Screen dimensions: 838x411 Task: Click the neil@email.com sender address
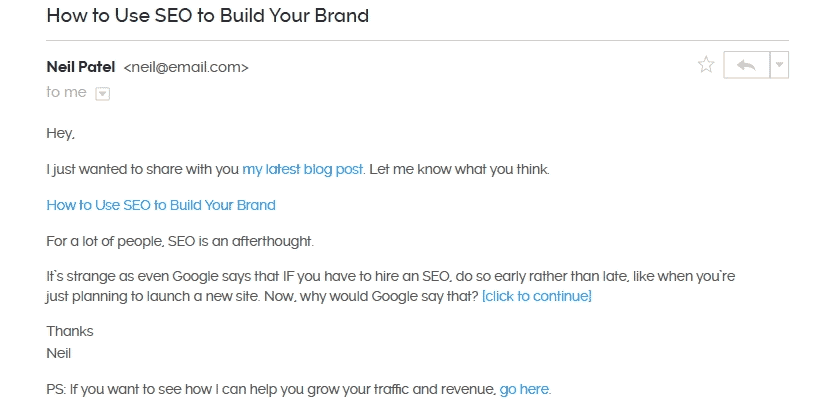click(186, 68)
